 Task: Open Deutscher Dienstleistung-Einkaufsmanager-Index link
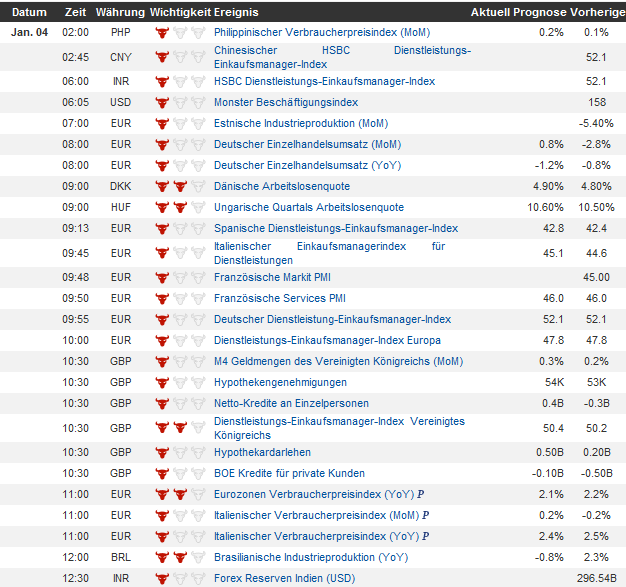(x=333, y=319)
